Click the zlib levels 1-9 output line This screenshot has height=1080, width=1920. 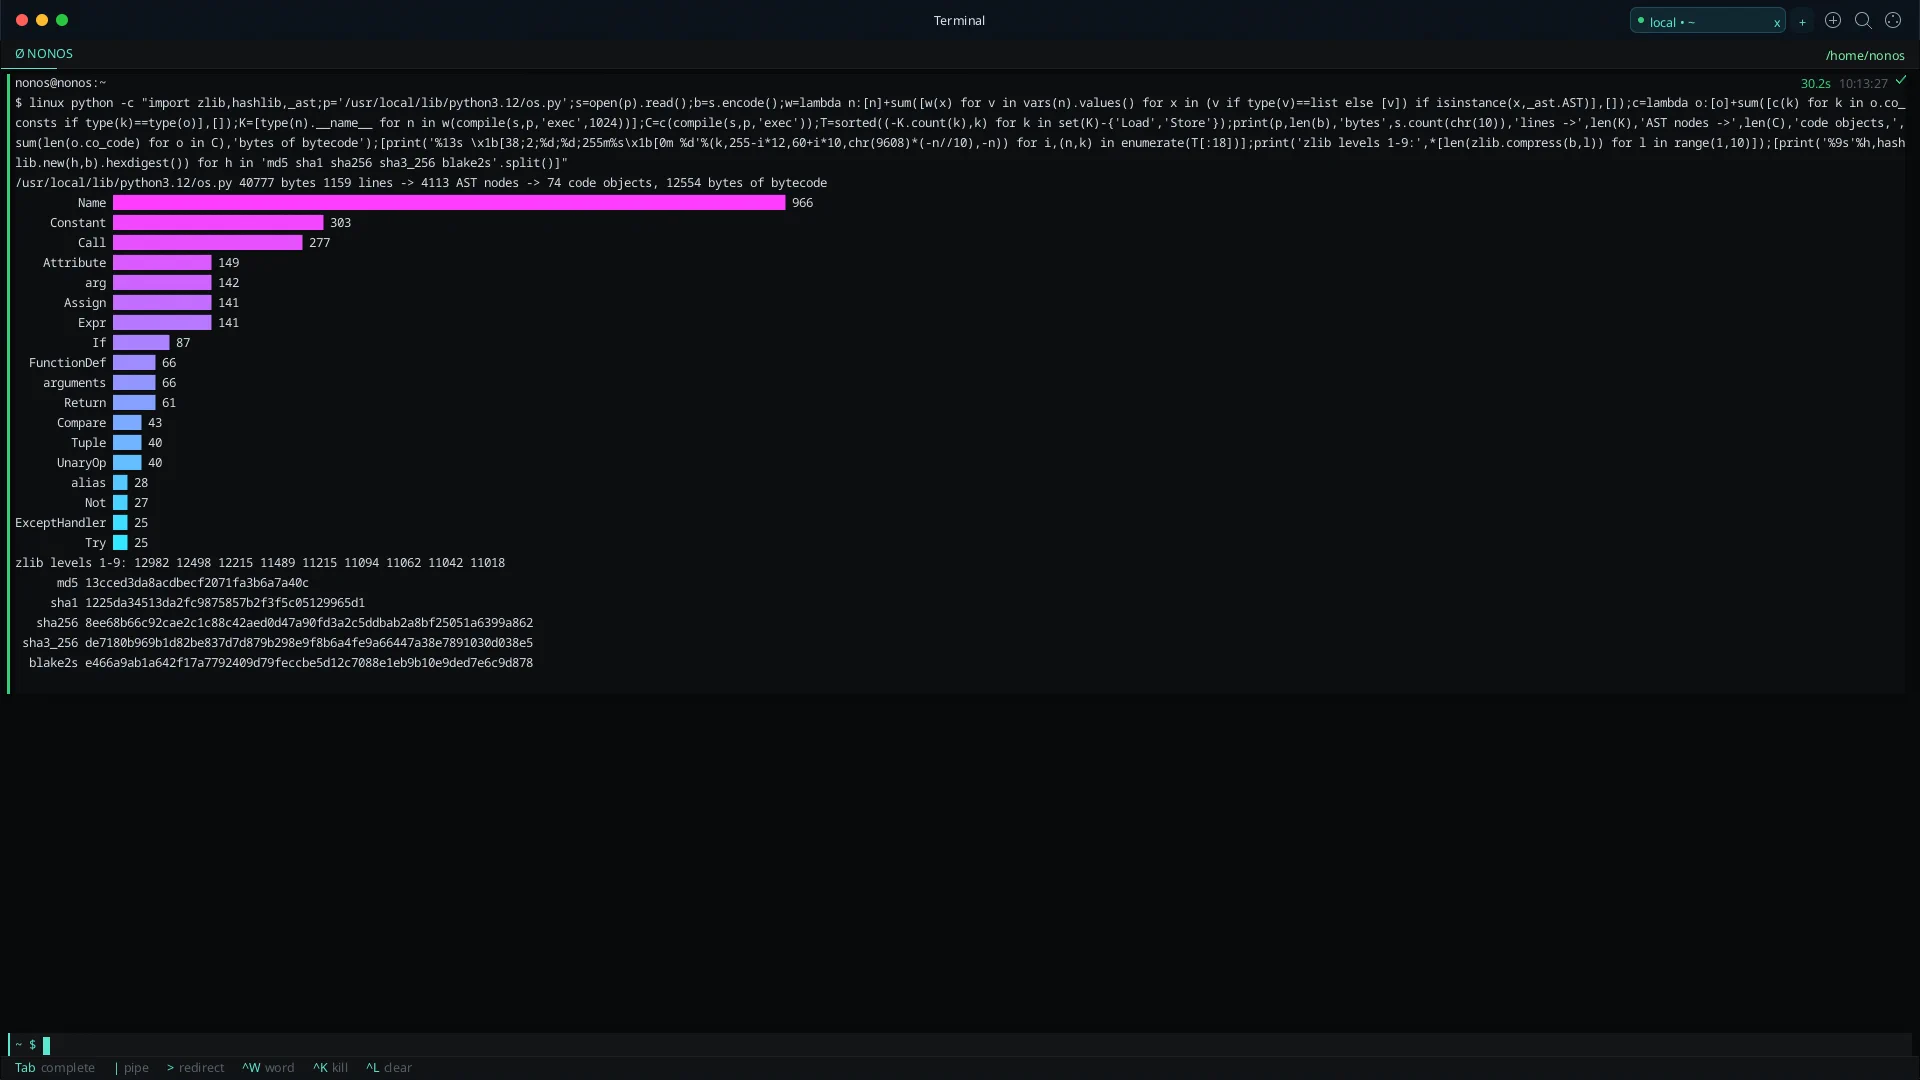pos(260,563)
